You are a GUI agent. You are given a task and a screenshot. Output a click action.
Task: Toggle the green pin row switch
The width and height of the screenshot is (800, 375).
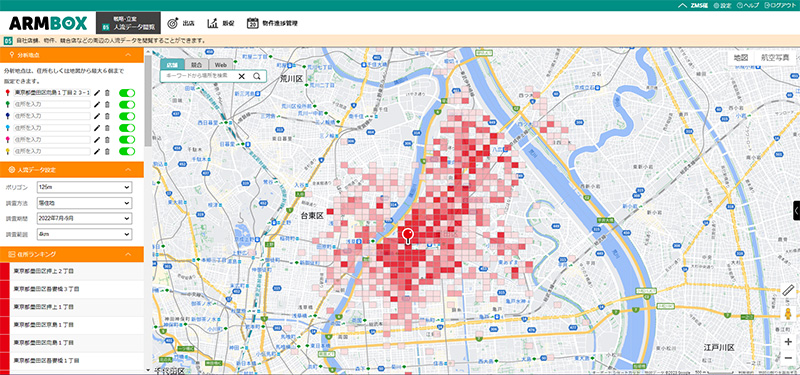tap(127, 105)
